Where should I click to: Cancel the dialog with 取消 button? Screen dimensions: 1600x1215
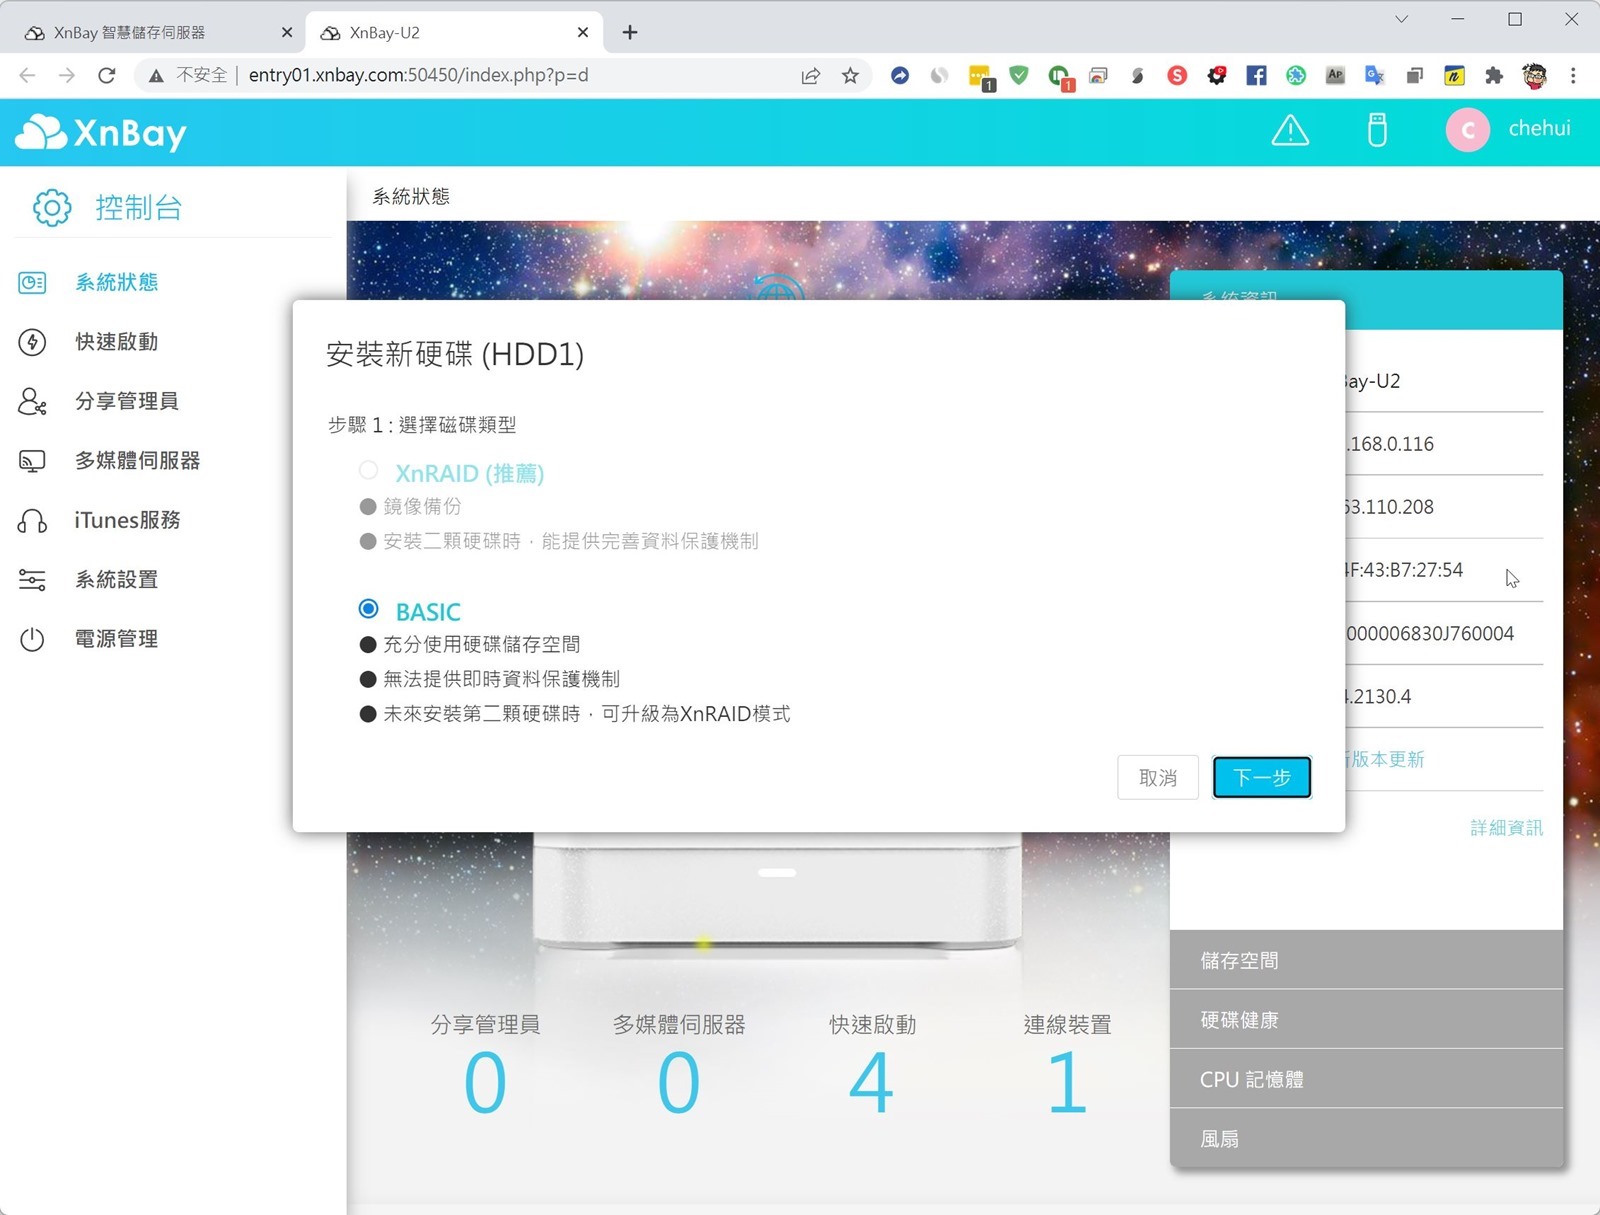point(1157,777)
